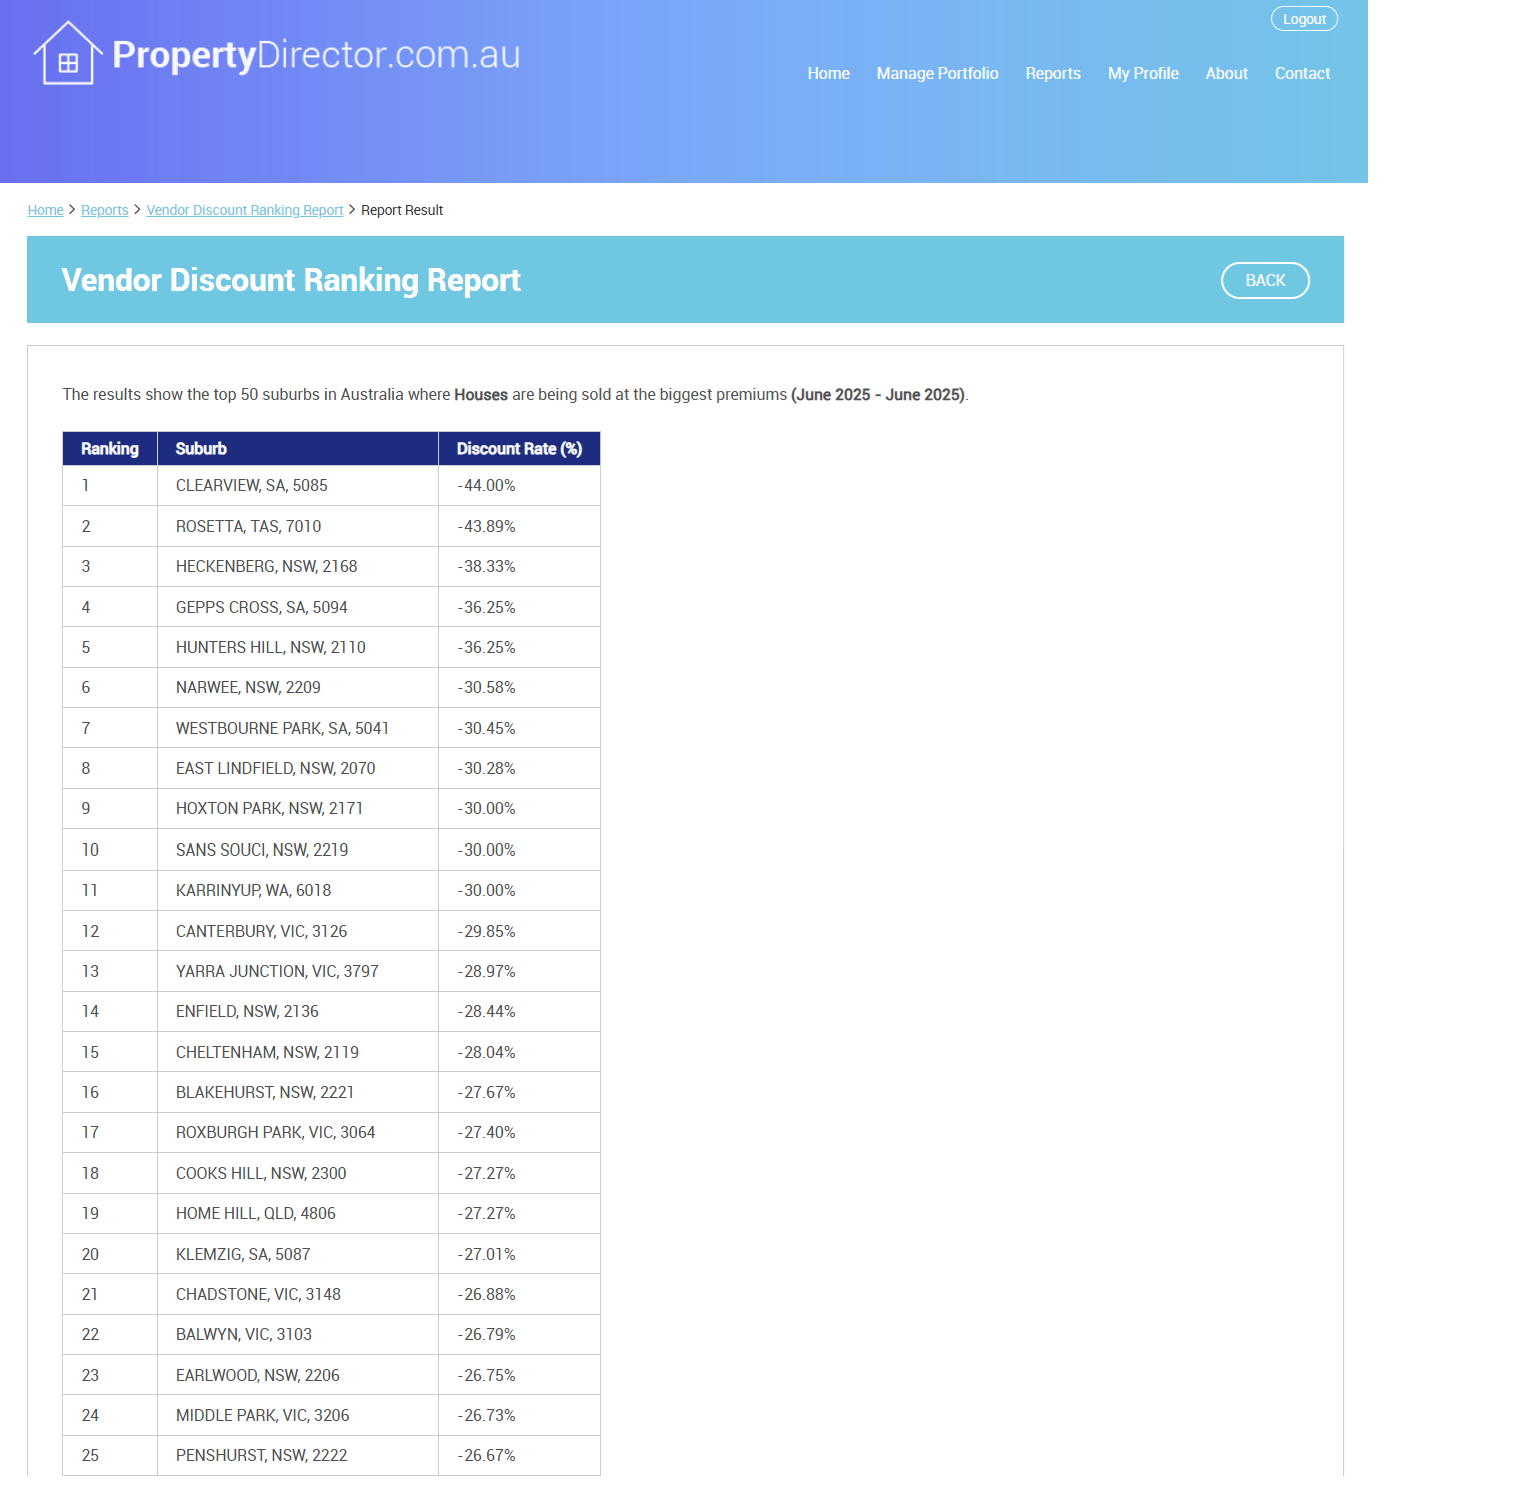Follow the Home breadcrumb link

[45, 210]
